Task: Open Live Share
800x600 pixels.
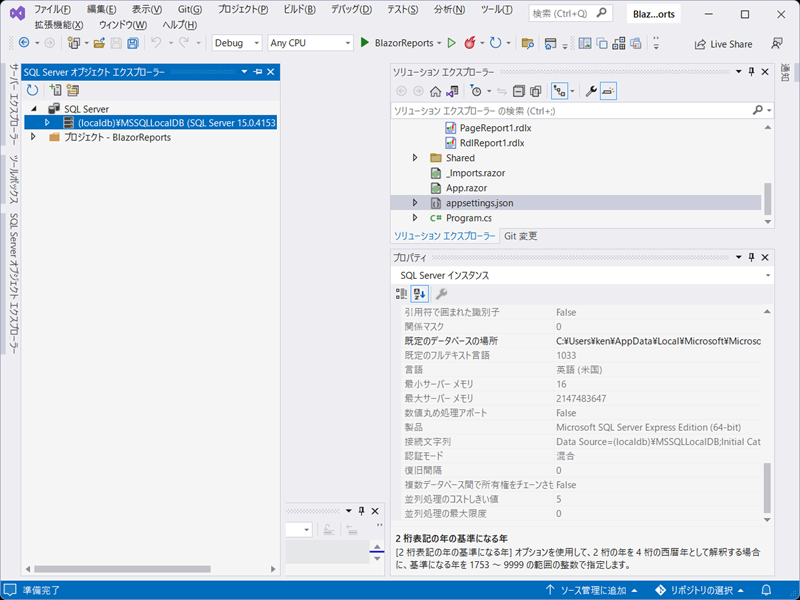Action: pos(723,44)
